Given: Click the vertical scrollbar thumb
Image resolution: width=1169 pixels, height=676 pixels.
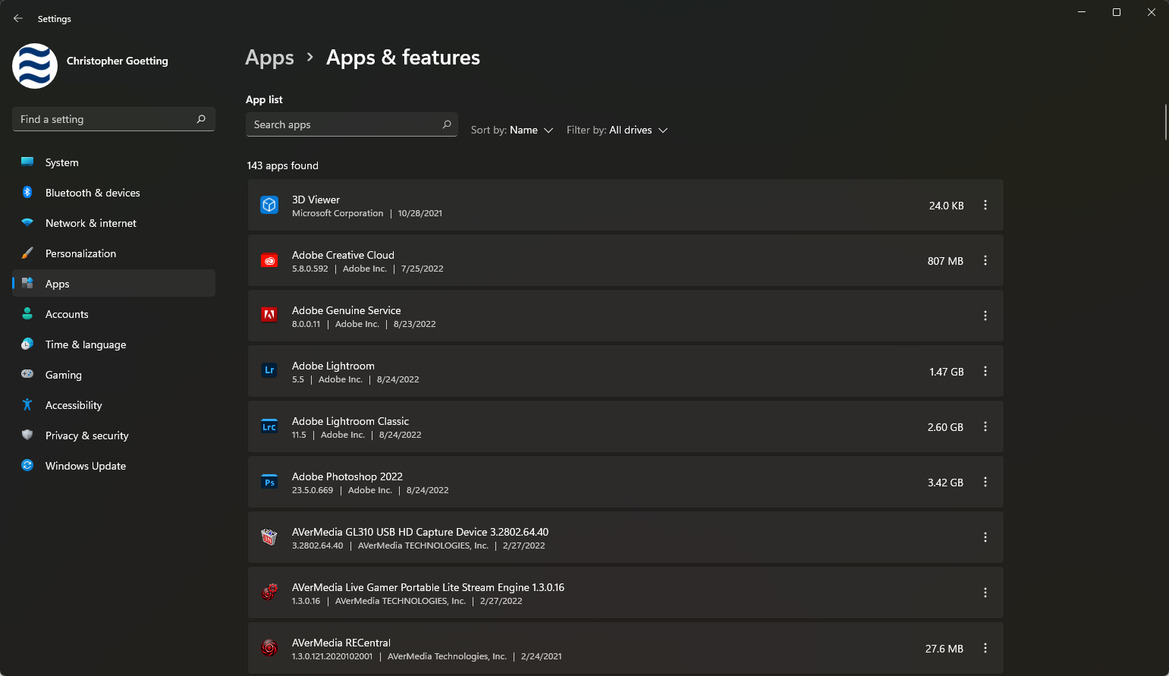Looking at the screenshot, I should tap(1165, 122).
